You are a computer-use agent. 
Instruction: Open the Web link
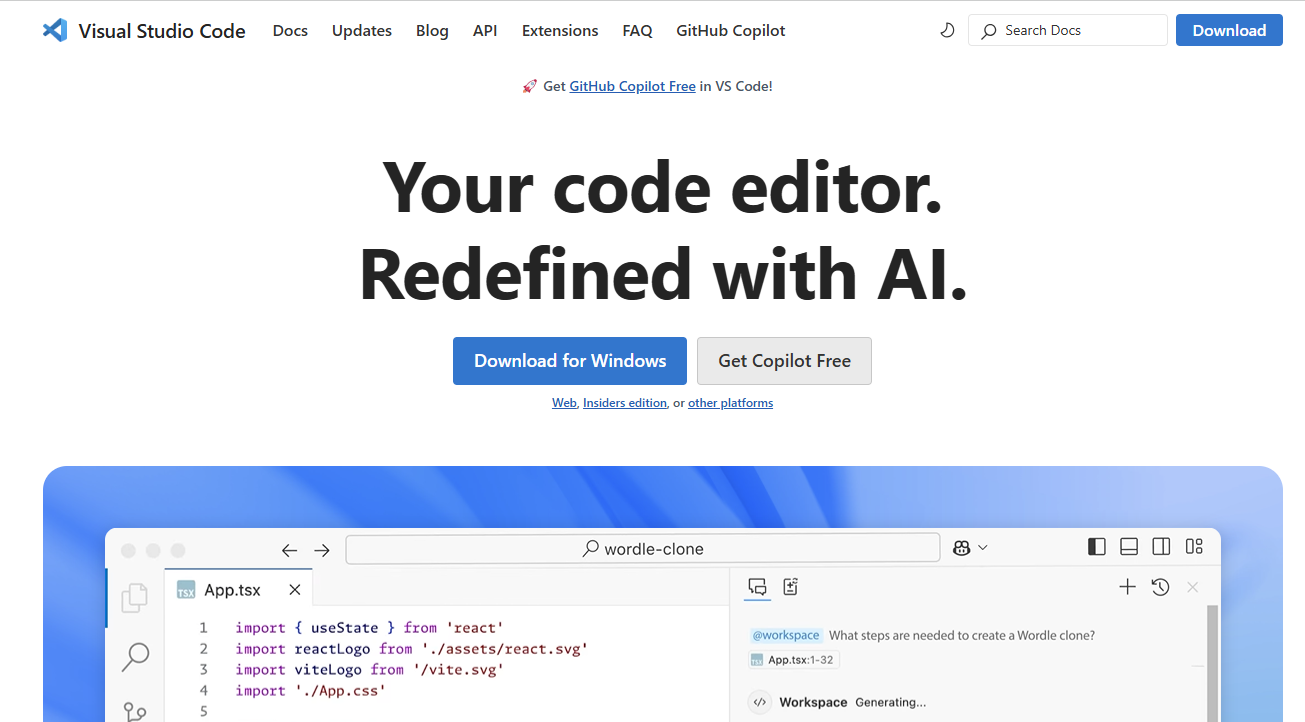coord(564,403)
